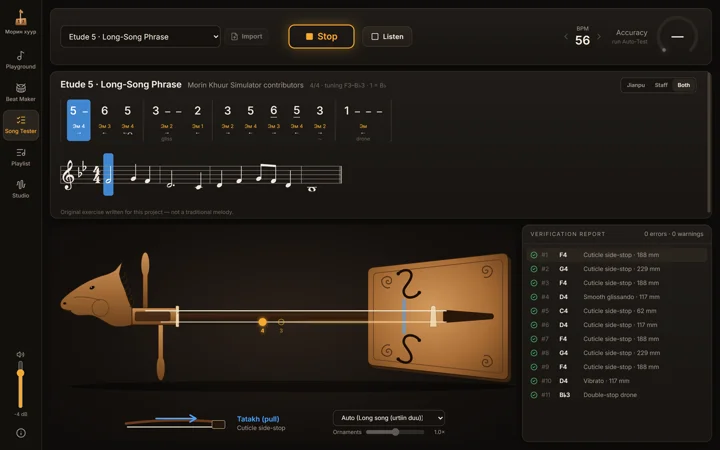Select verification row #9 F4

(617, 367)
